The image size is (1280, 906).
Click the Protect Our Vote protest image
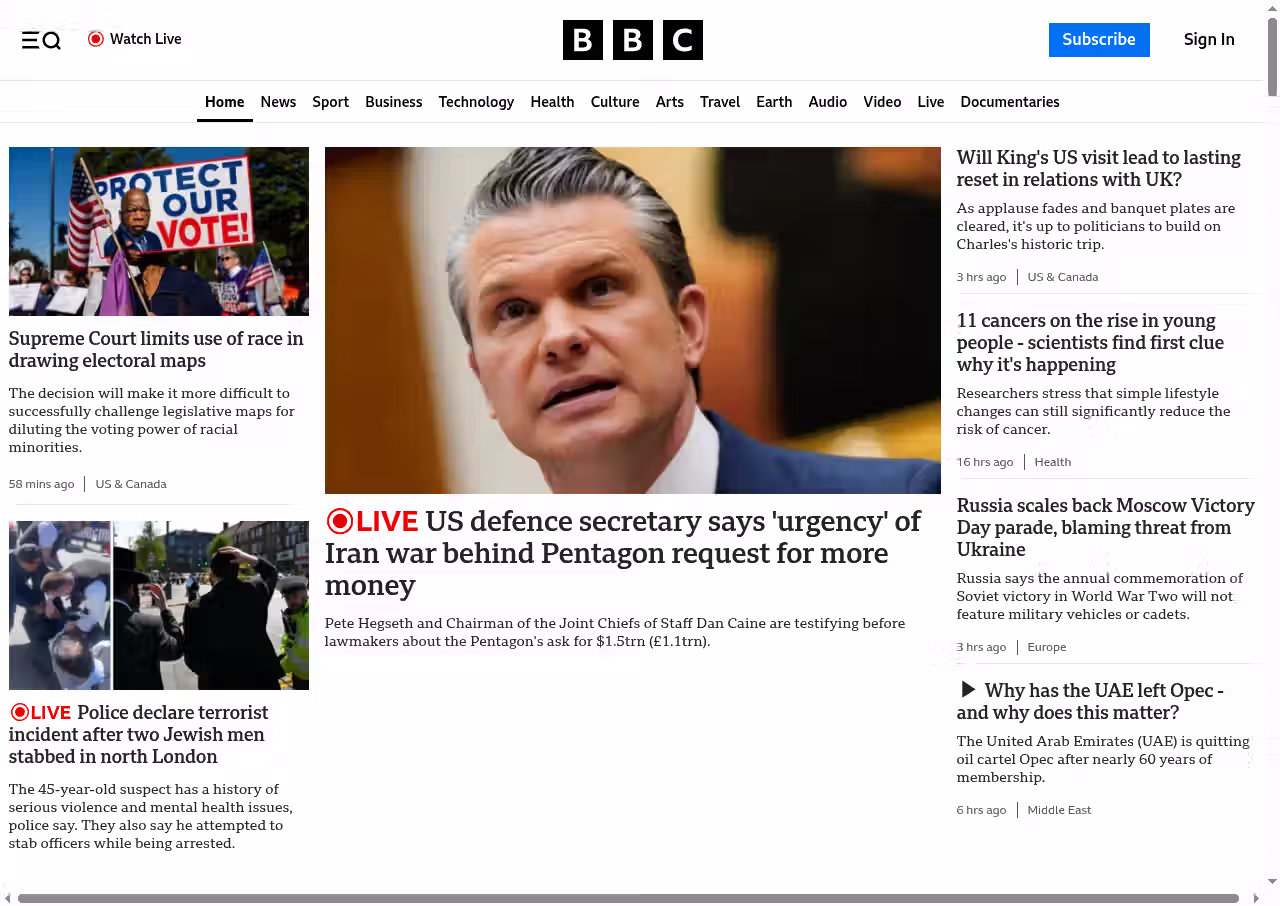click(159, 231)
